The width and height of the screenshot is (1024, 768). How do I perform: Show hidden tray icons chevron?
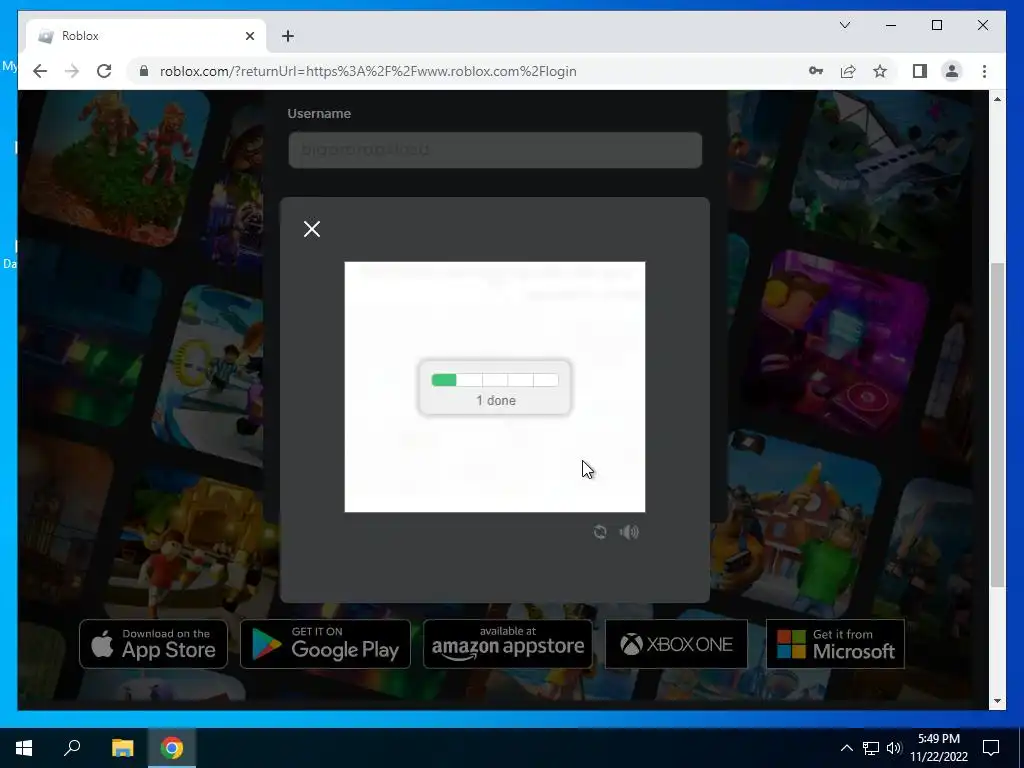tap(846, 748)
